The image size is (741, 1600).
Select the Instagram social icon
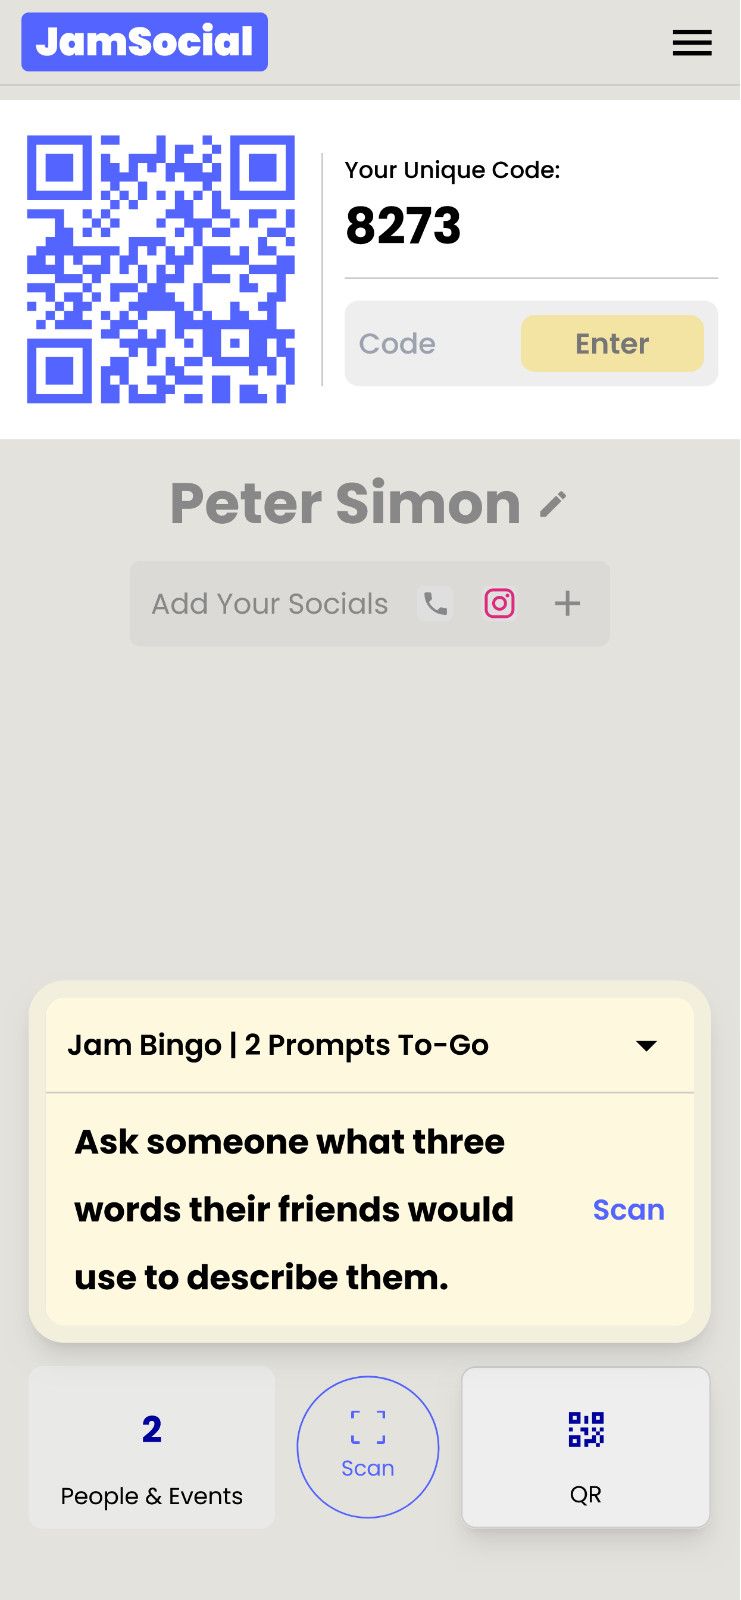click(x=499, y=603)
